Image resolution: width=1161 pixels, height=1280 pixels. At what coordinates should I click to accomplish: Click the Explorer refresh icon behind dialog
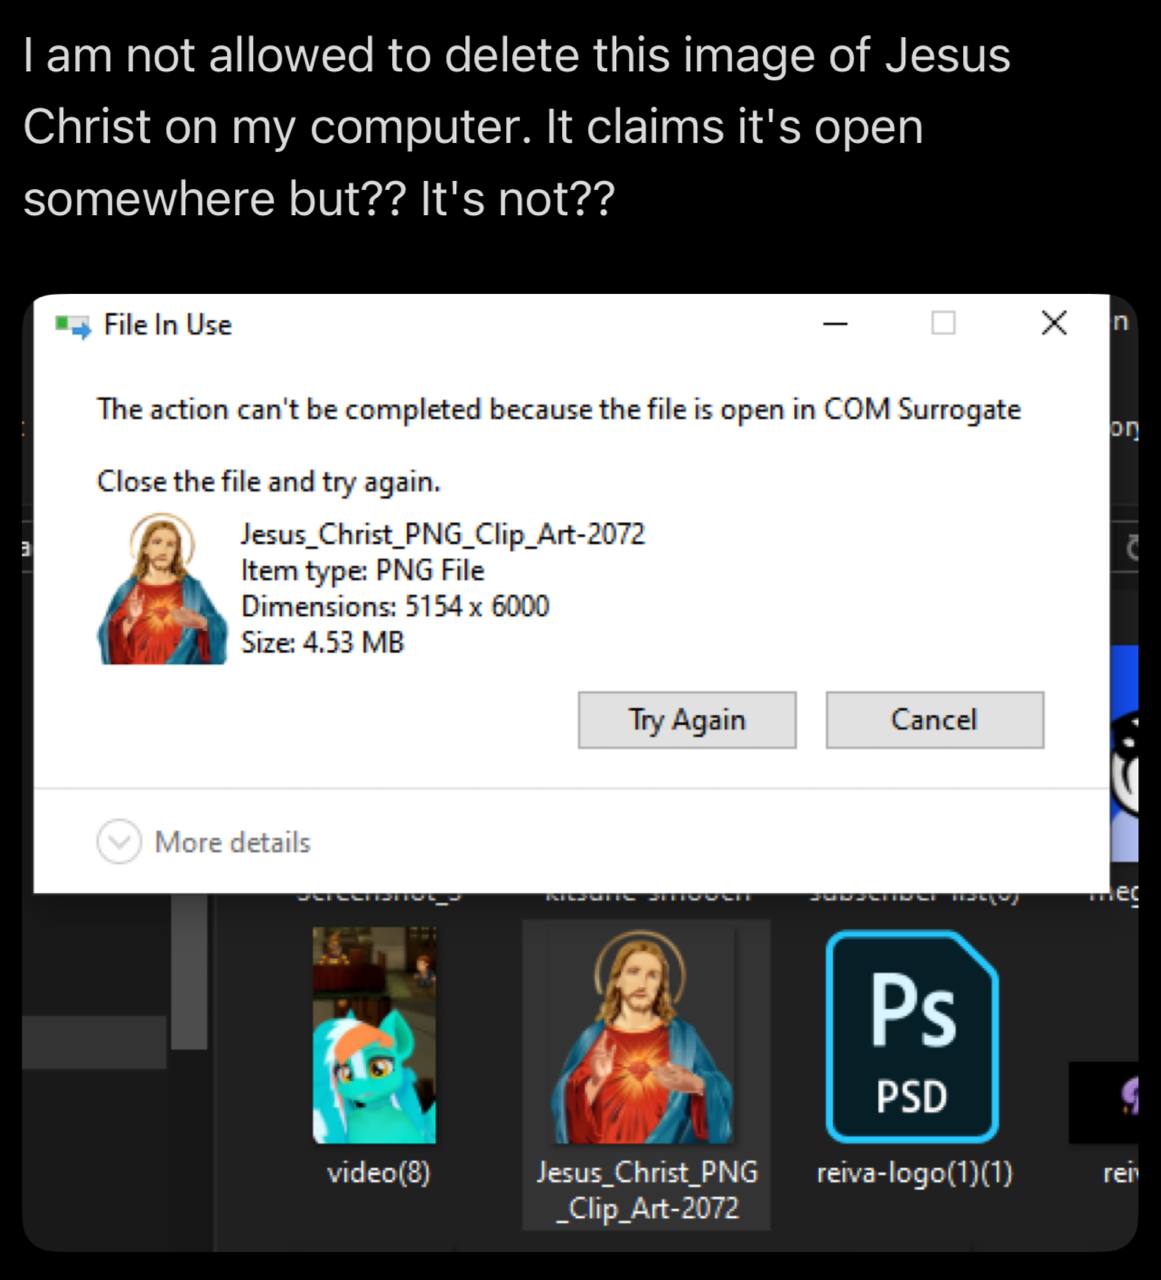1131,548
